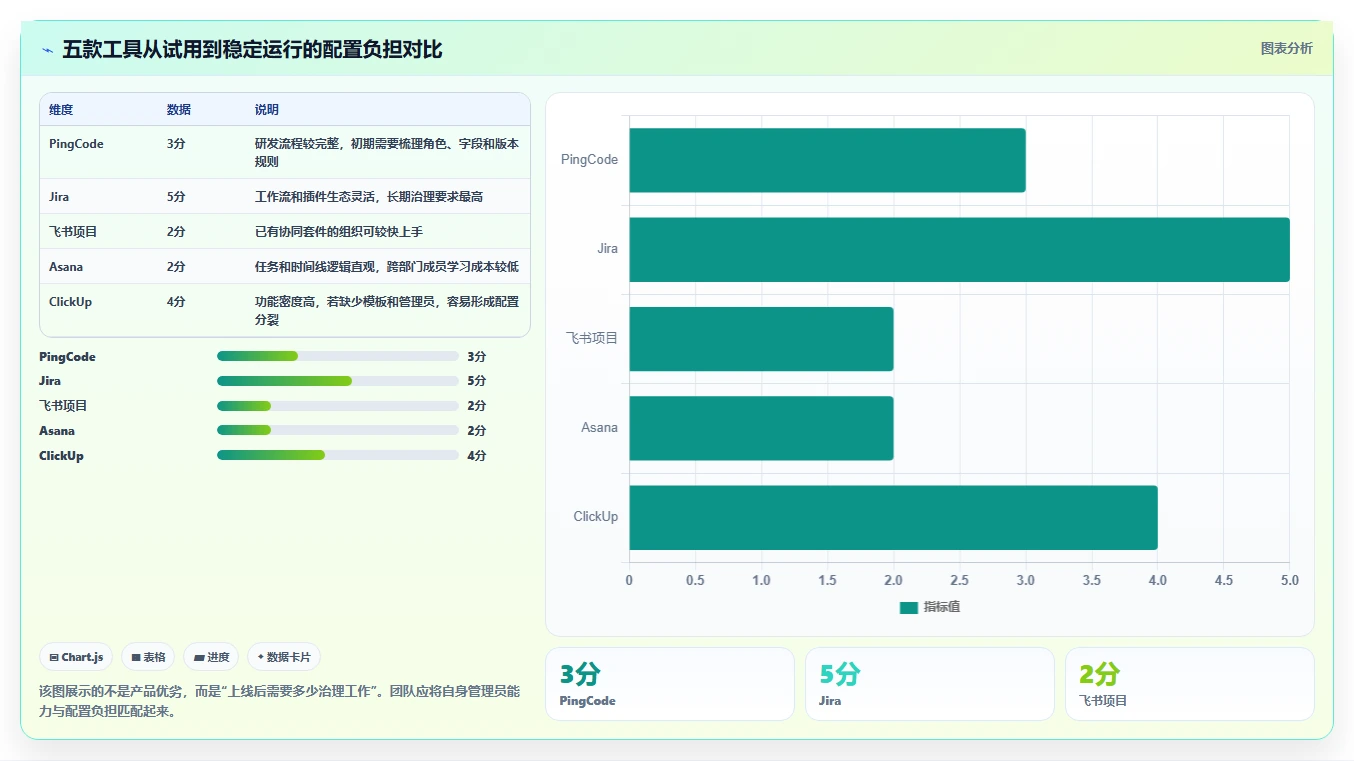
Task: Click the ClickUp bar in chart
Action: pos(893,517)
